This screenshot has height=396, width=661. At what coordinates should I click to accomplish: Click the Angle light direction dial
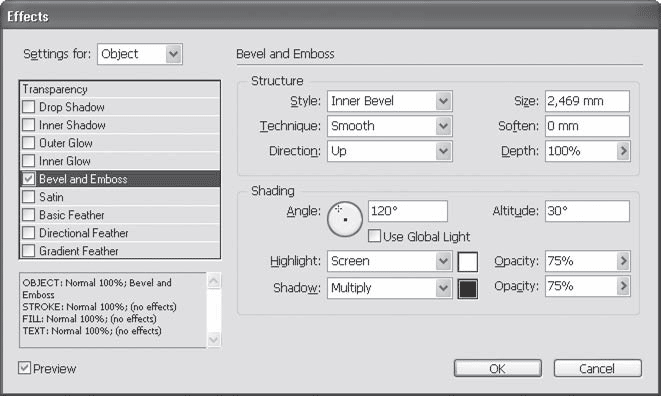[345, 219]
